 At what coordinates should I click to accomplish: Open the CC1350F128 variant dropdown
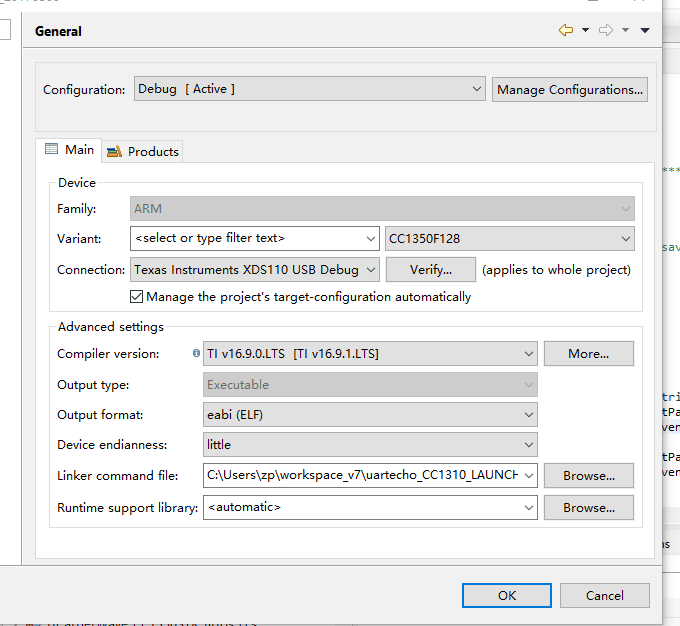coord(510,239)
